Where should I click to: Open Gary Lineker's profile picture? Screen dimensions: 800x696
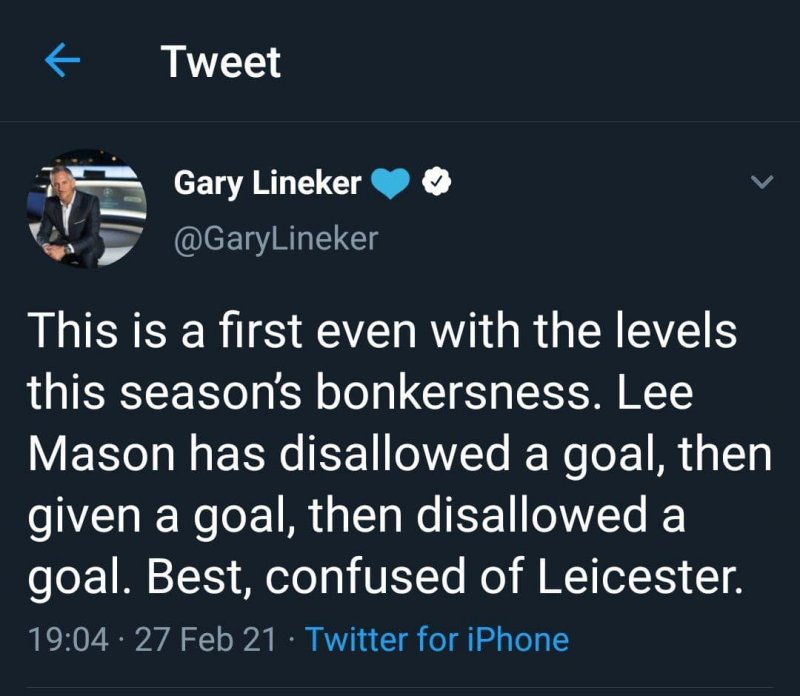tap(86, 210)
